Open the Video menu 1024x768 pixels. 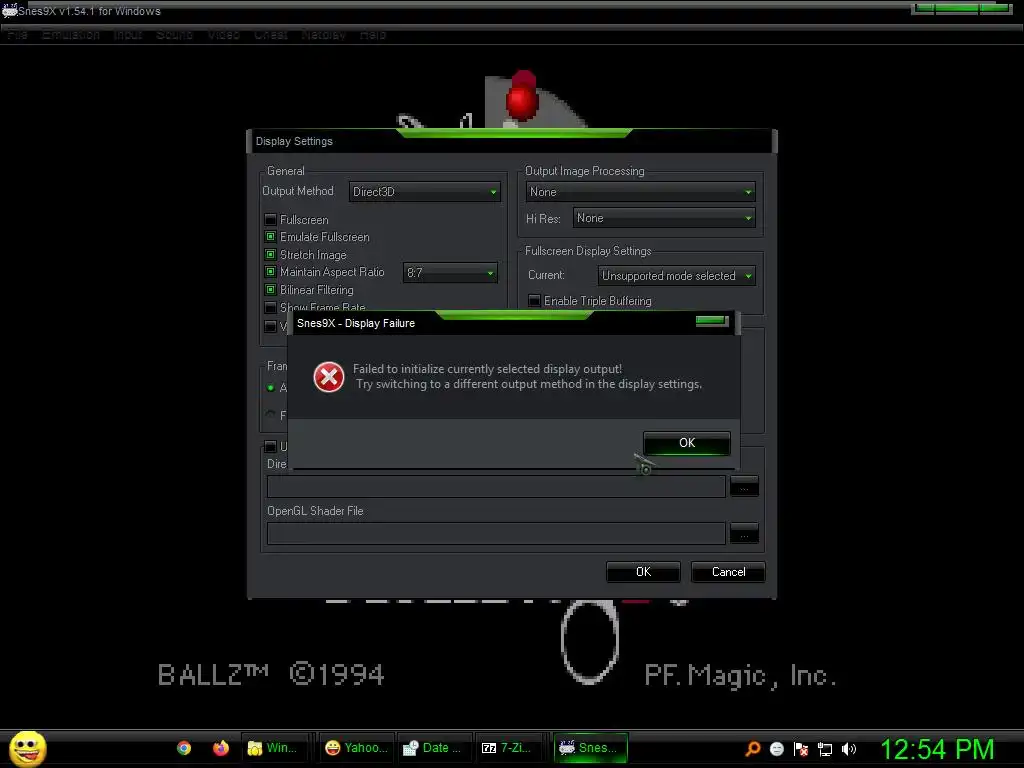tap(223, 34)
